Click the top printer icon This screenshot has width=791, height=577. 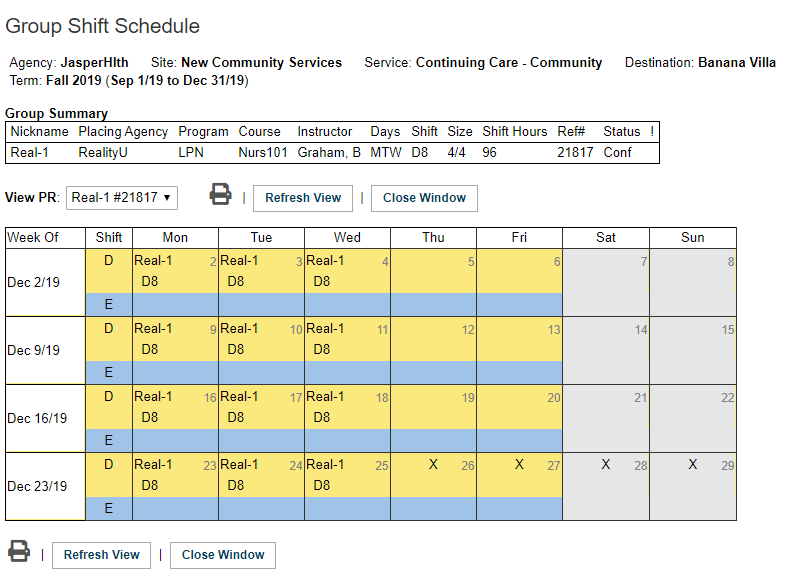coord(220,195)
